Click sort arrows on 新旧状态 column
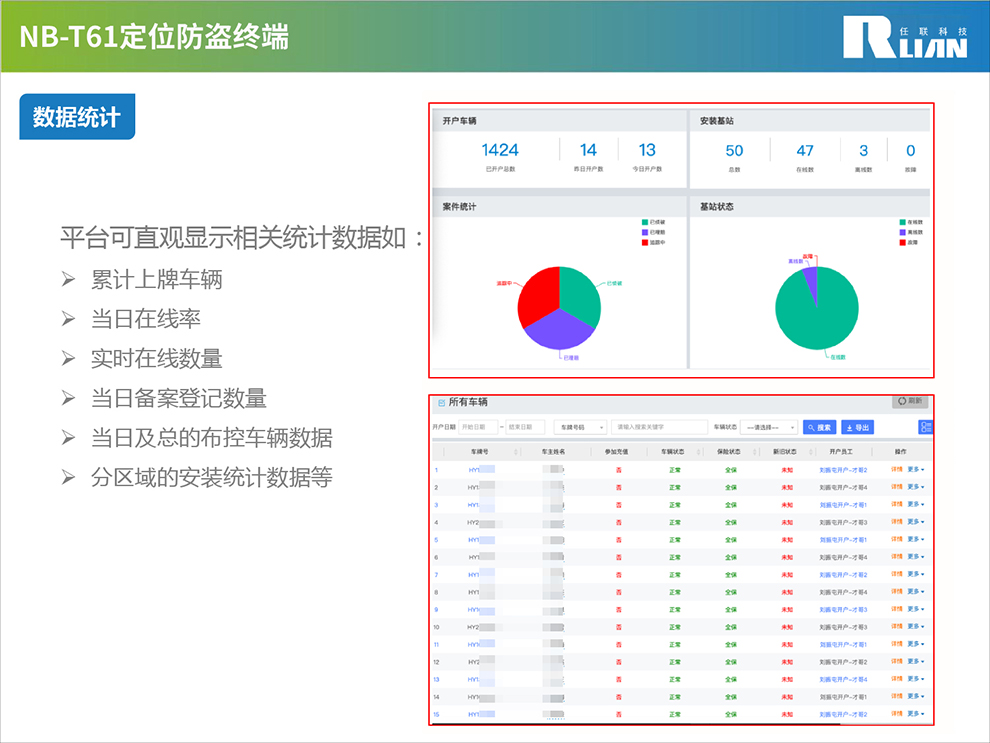This screenshot has width=990, height=743. [805, 452]
